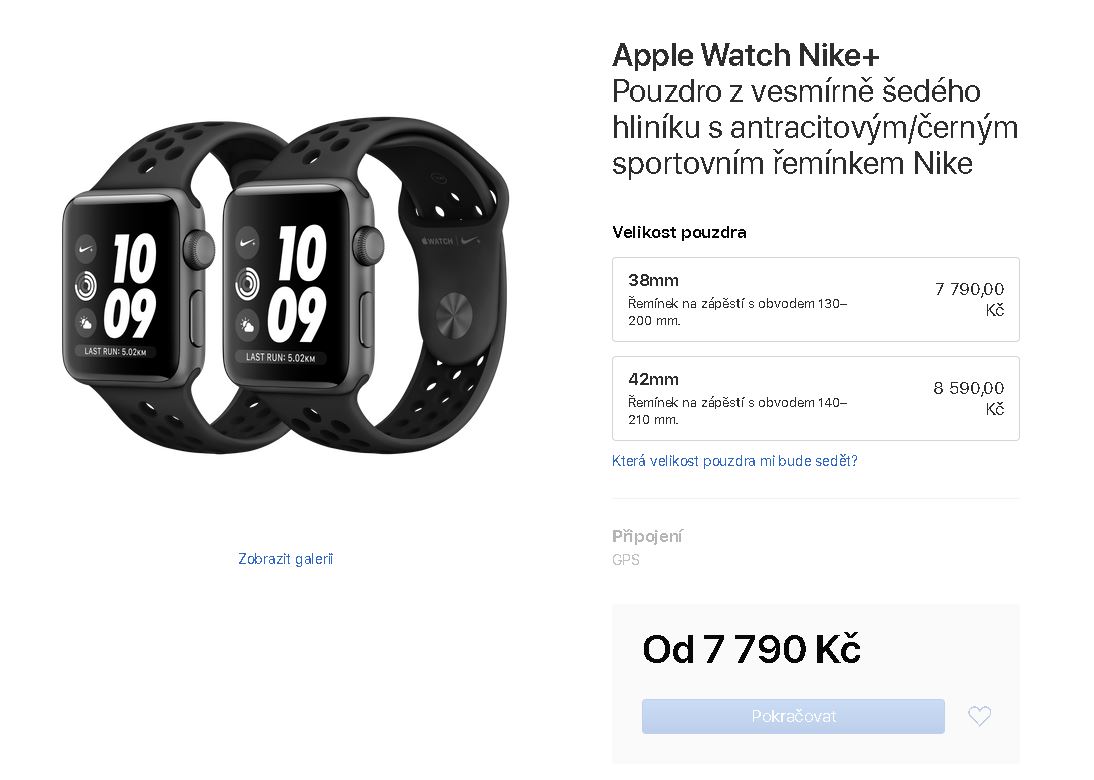Click Nike swoosh complication on left watch
This screenshot has width=1094, height=780.
coord(86,248)
